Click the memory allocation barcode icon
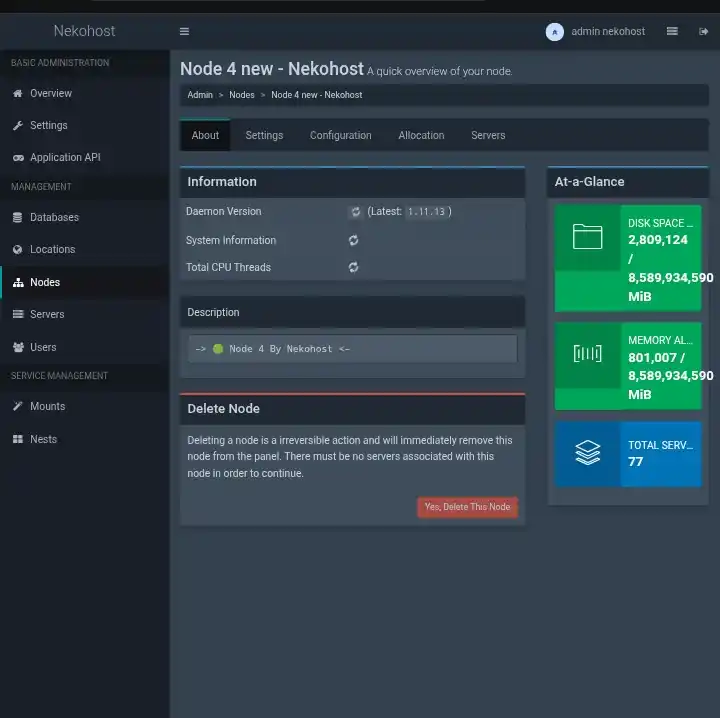The image size is (720, 718). [587, 353]
